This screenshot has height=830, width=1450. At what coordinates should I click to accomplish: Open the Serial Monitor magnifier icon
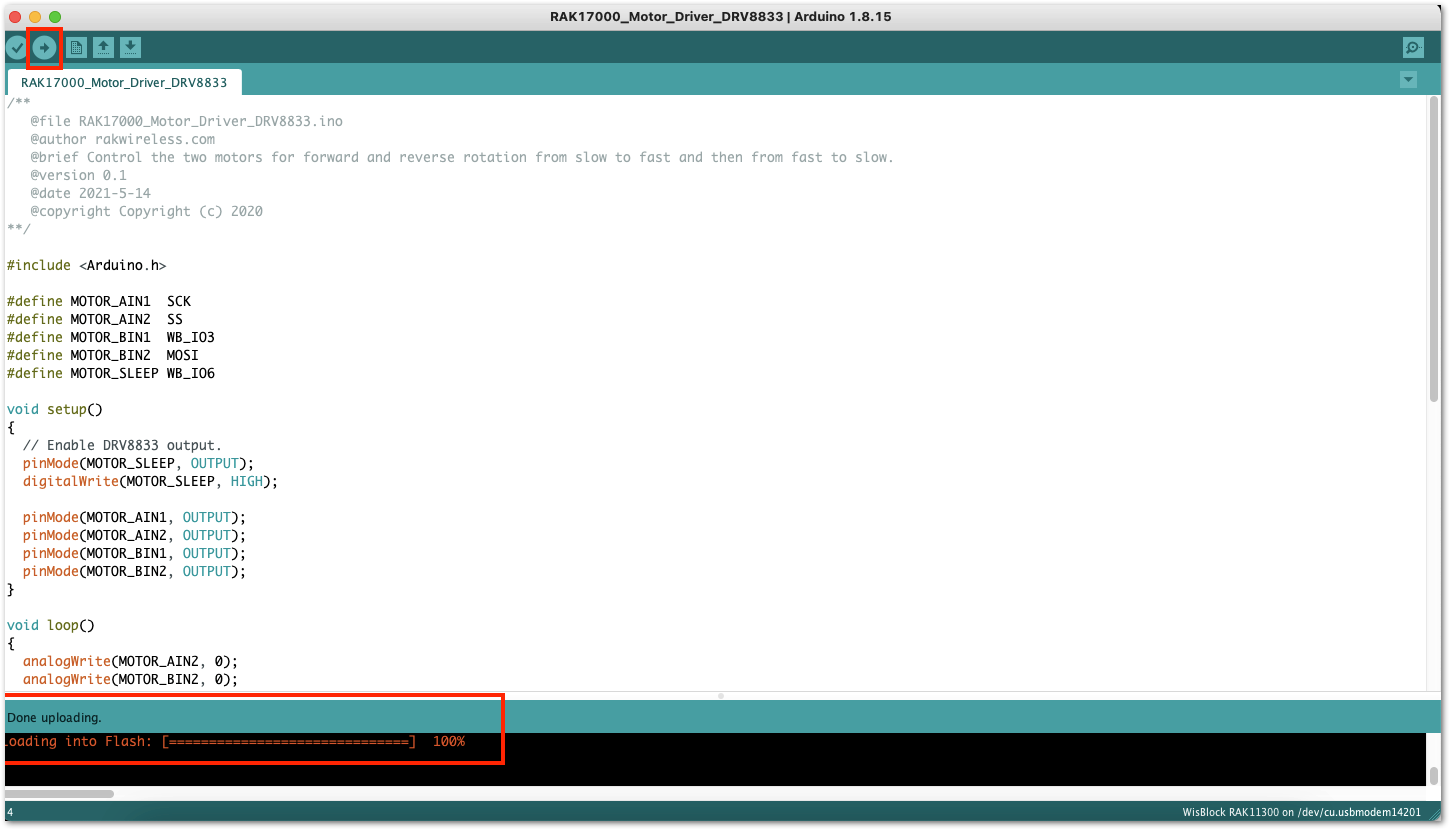[x=1413, y=47]
